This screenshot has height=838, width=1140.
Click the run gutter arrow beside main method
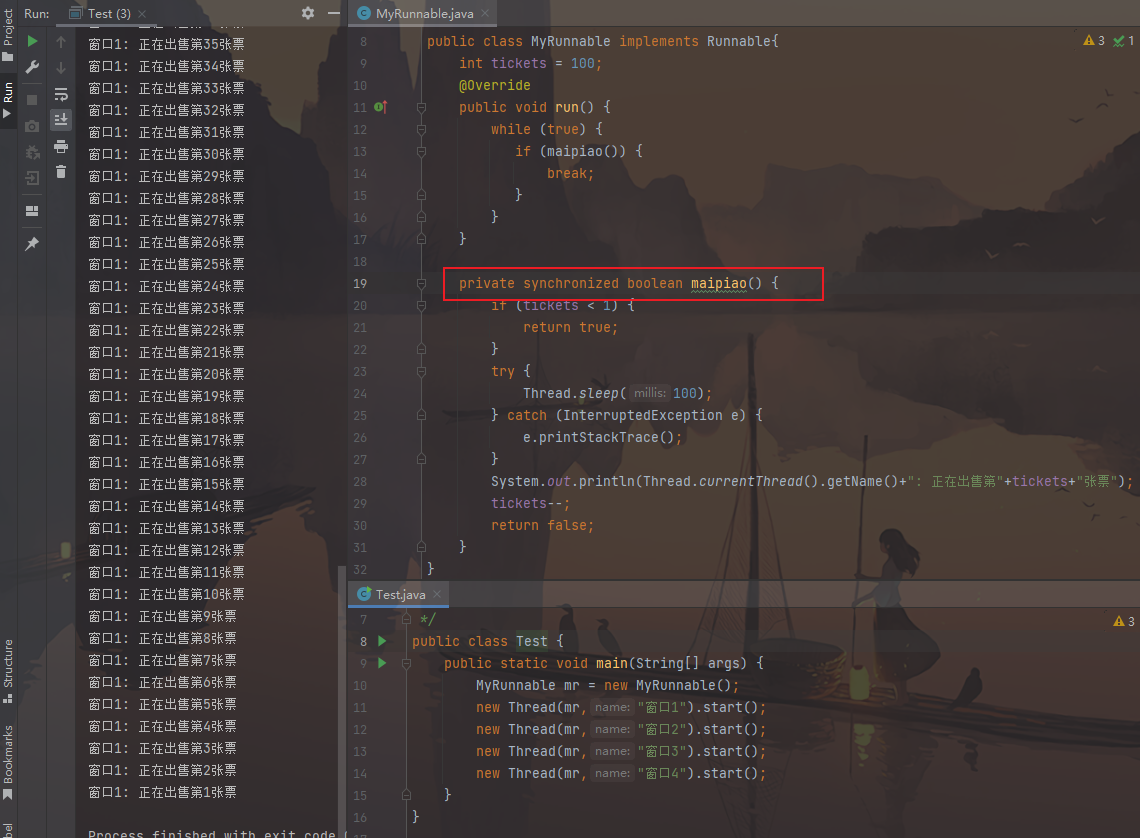coord(381,663)
